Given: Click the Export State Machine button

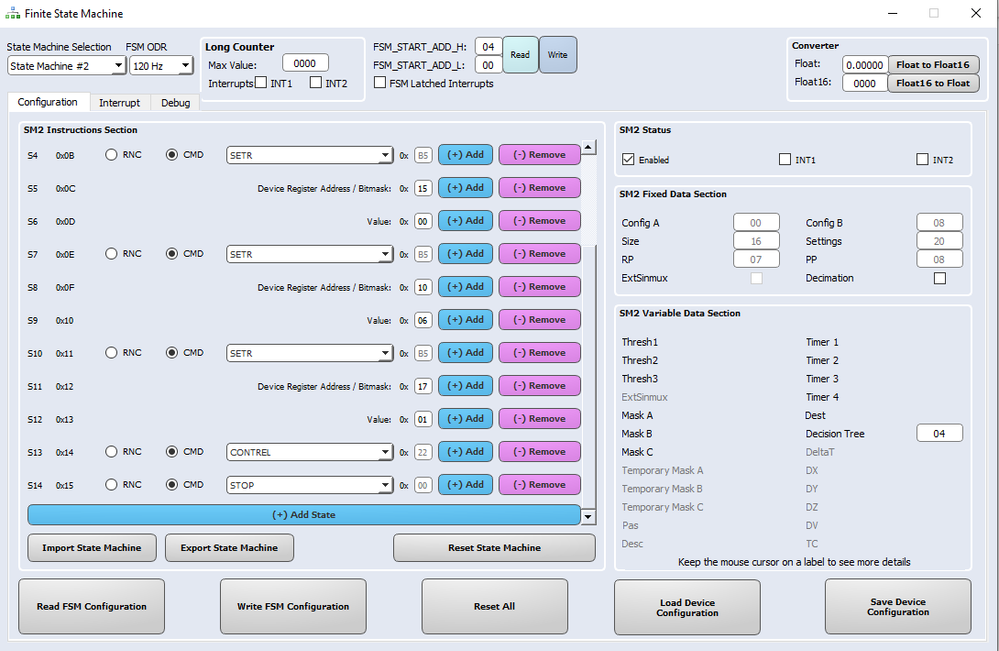Looking at the screenshot, I should [229, 548].
